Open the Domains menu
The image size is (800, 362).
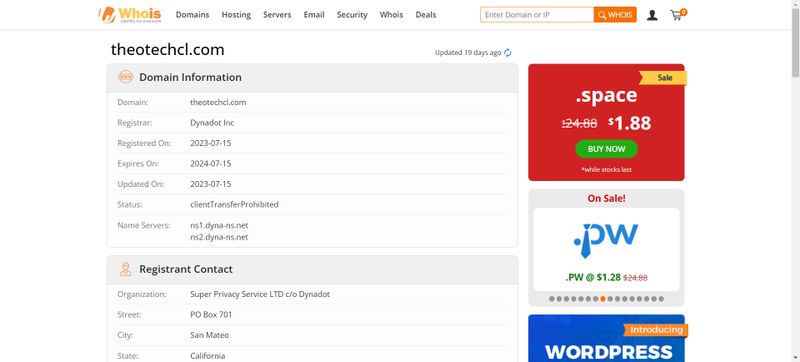pos(192,15)
